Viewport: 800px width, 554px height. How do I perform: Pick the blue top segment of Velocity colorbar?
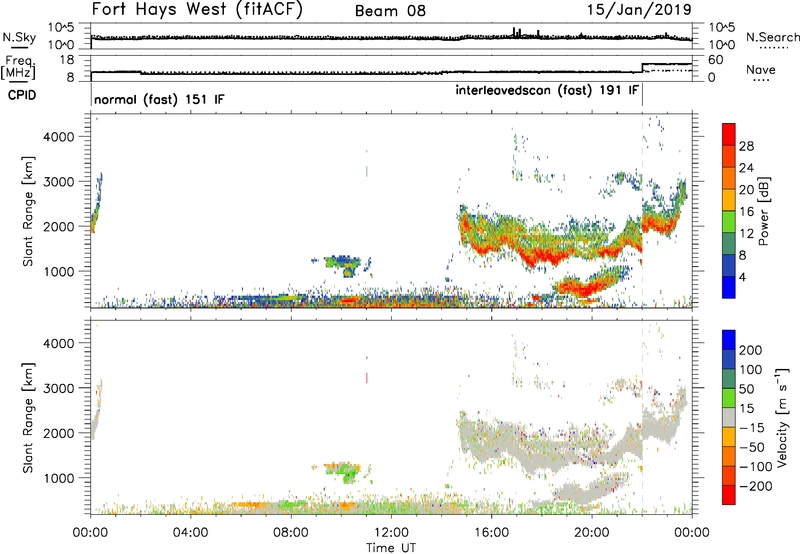point(729,340)
